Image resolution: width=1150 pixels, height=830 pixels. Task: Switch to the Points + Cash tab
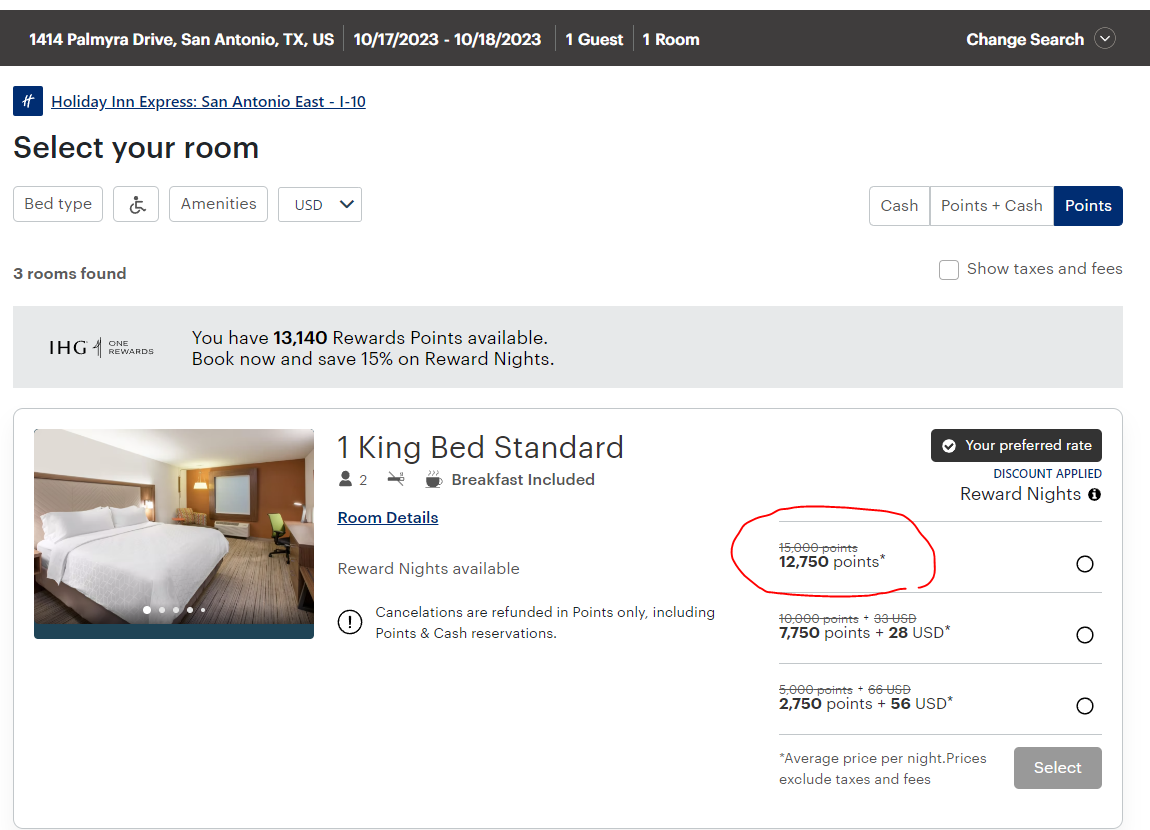991,206
